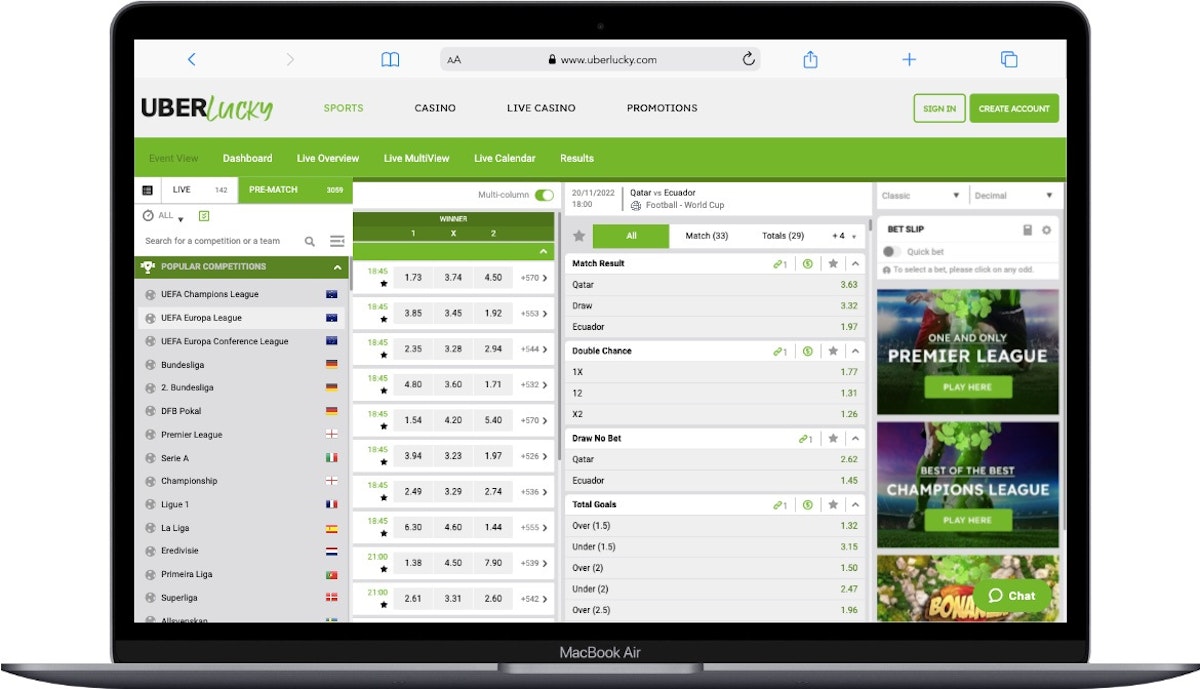Open the Chat support button
This screenshot has width=1200, height=689.
(x=1012, y=596)
